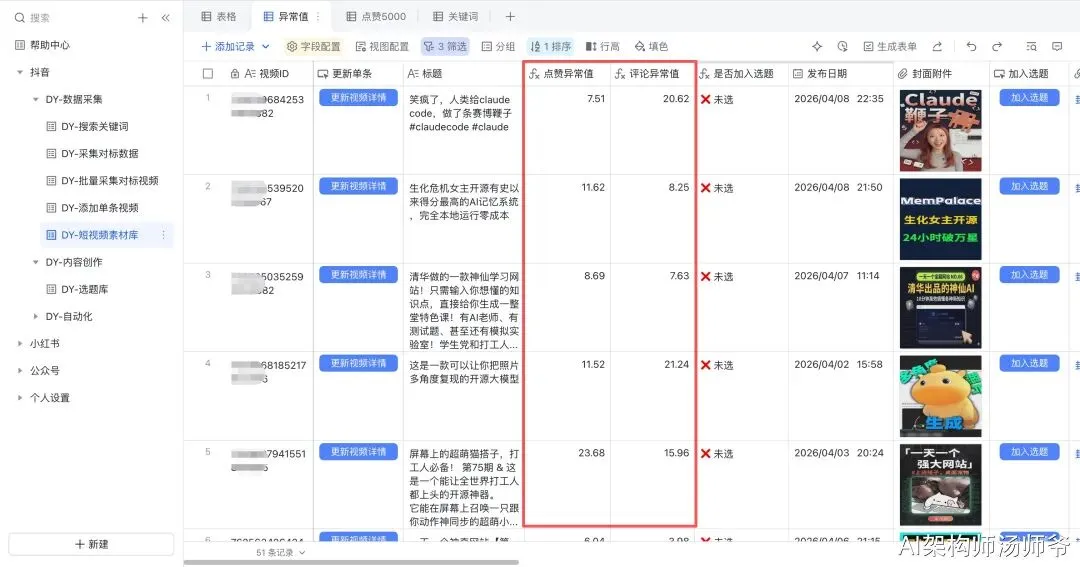Click the 标题 column header

tap(462, 74)
